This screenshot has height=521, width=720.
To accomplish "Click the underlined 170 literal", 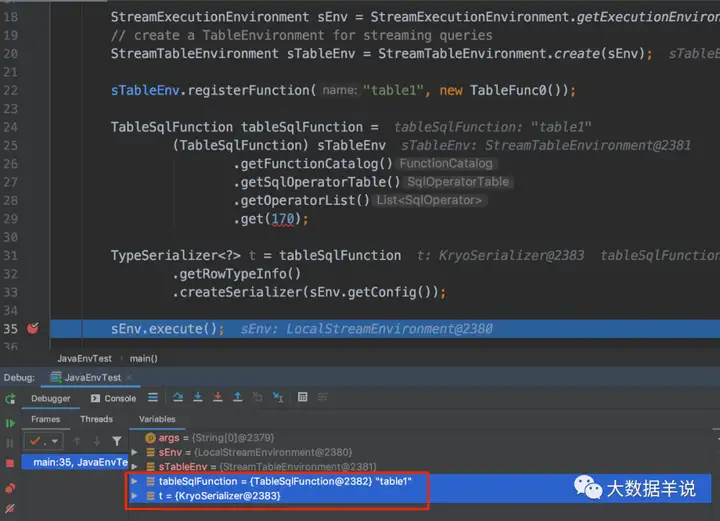I will (283, 219).
